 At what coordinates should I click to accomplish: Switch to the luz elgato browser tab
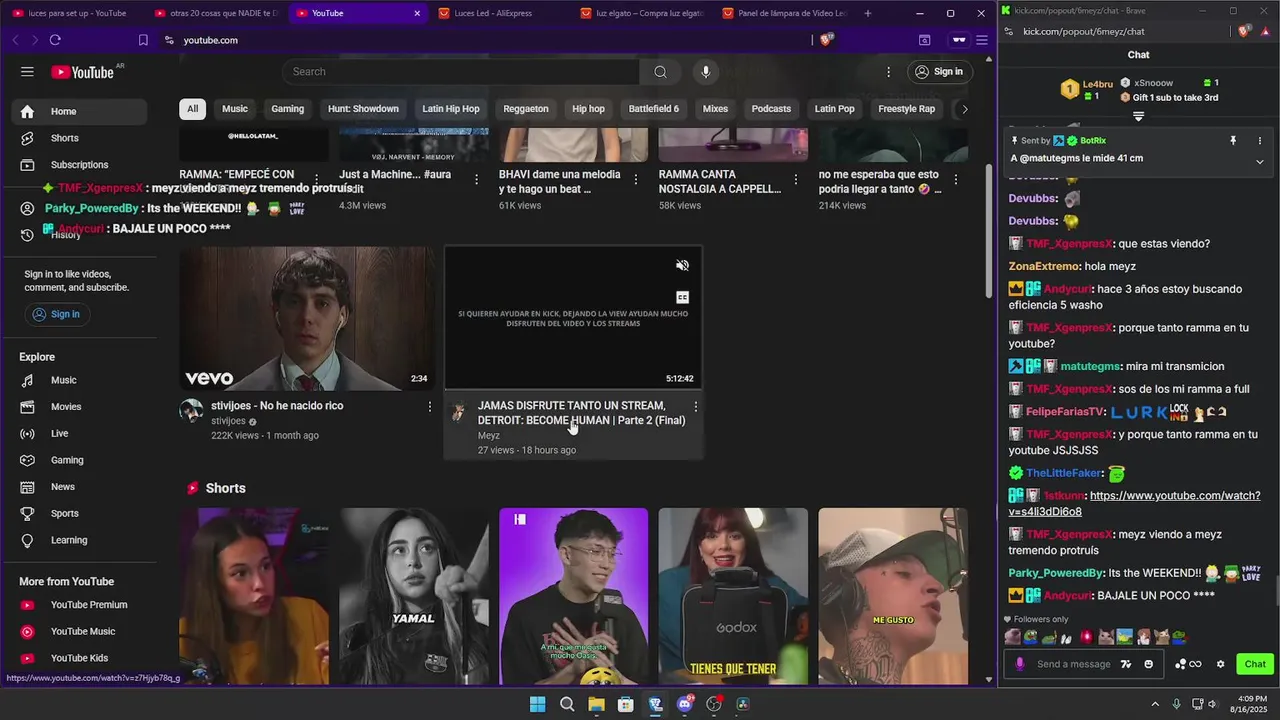(642, 13)
